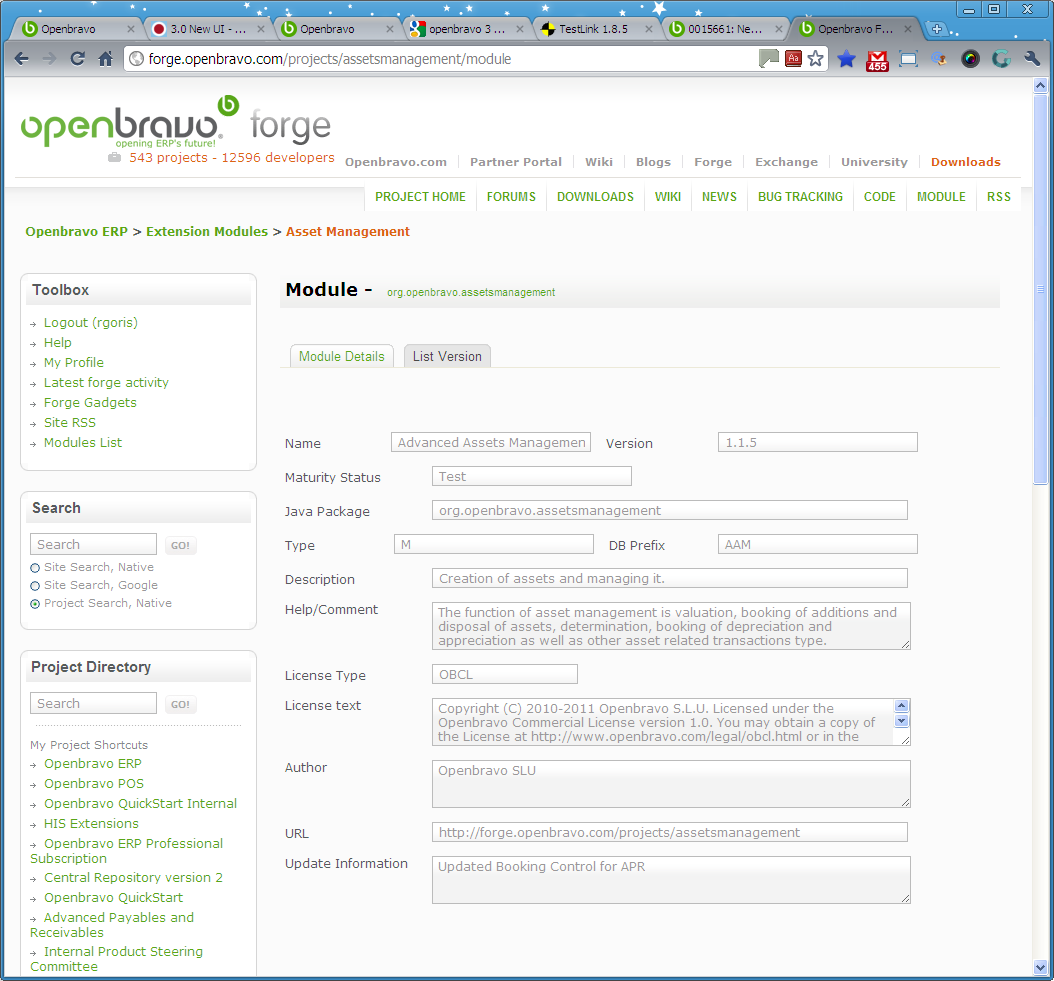
Task: Click the speech bubble icon in address bar
Action: click(768, 58)
